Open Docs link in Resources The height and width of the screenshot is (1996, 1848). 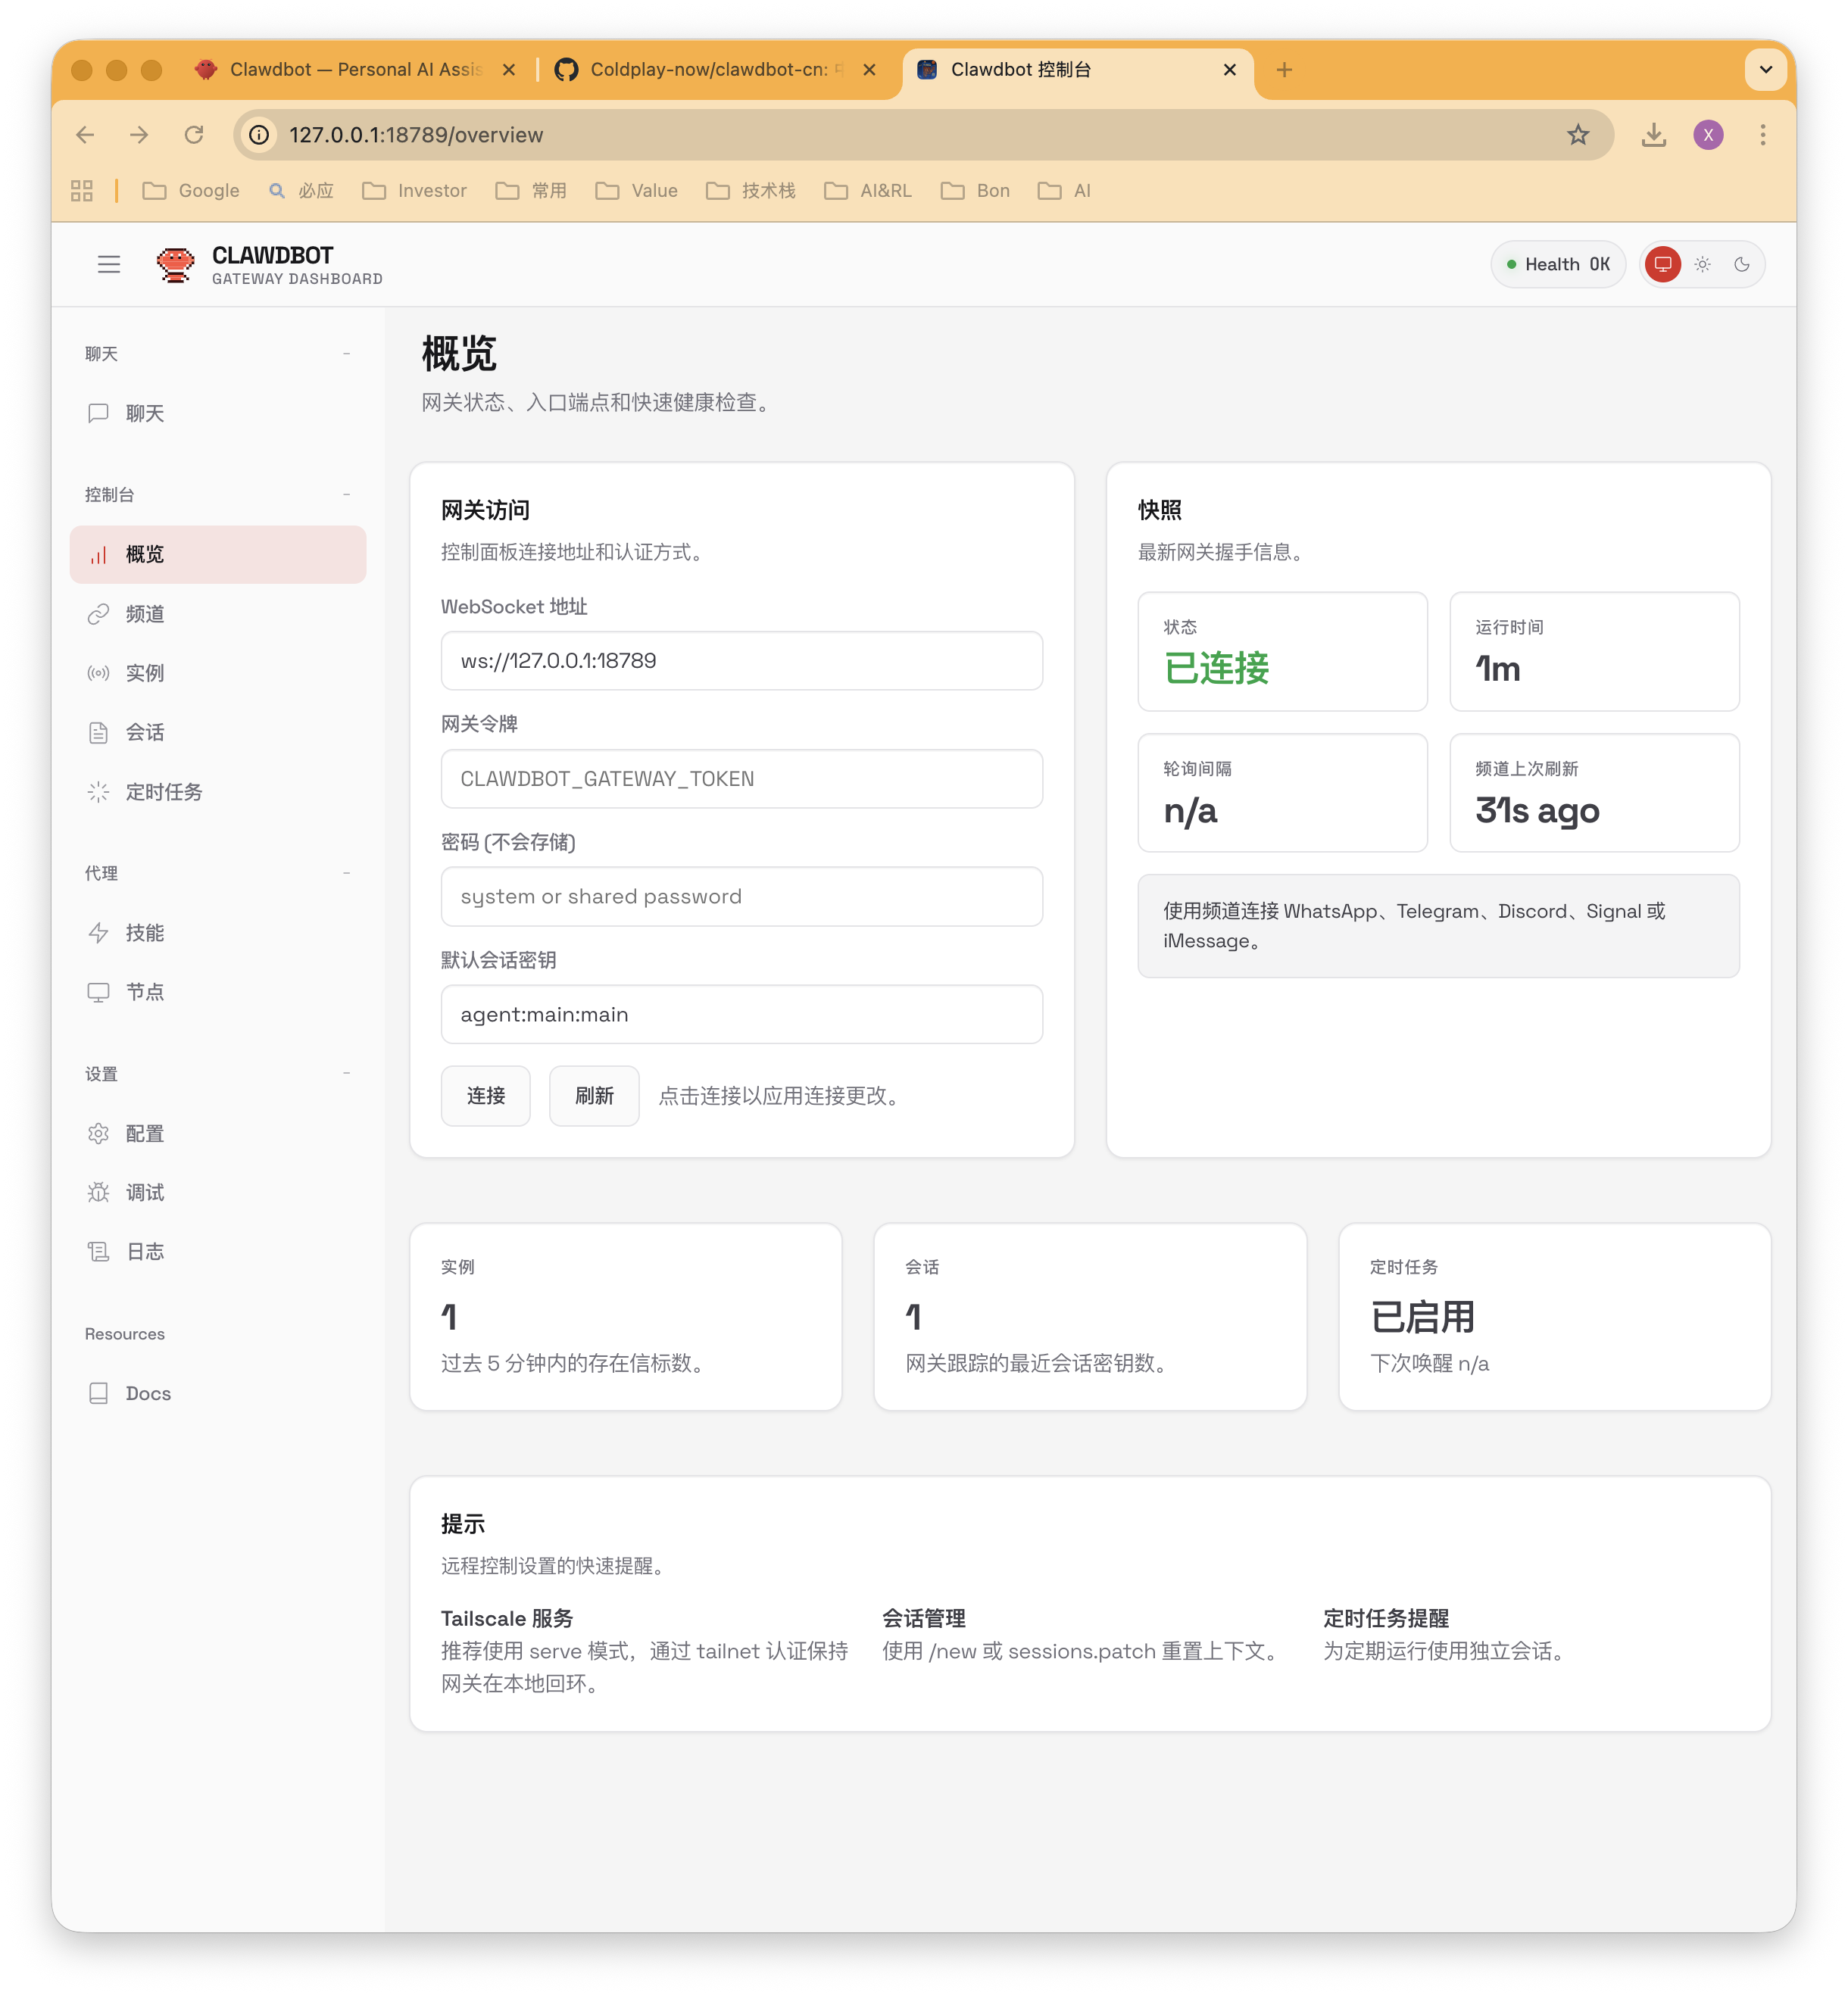point(218,1393)
